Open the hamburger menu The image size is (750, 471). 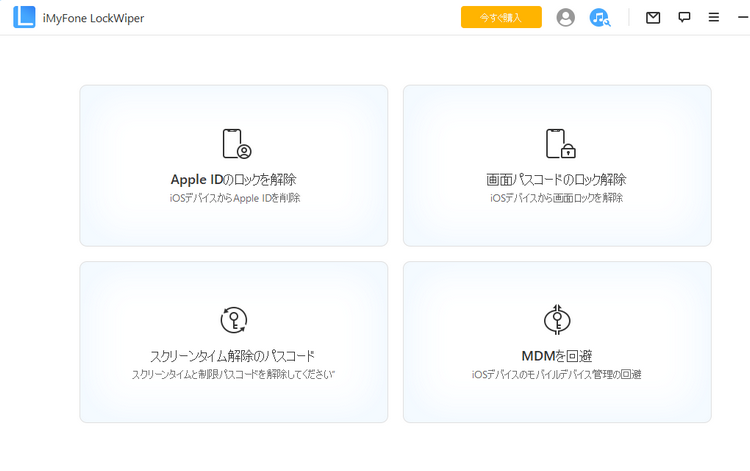pyautogui.click(x=714, y=18)
